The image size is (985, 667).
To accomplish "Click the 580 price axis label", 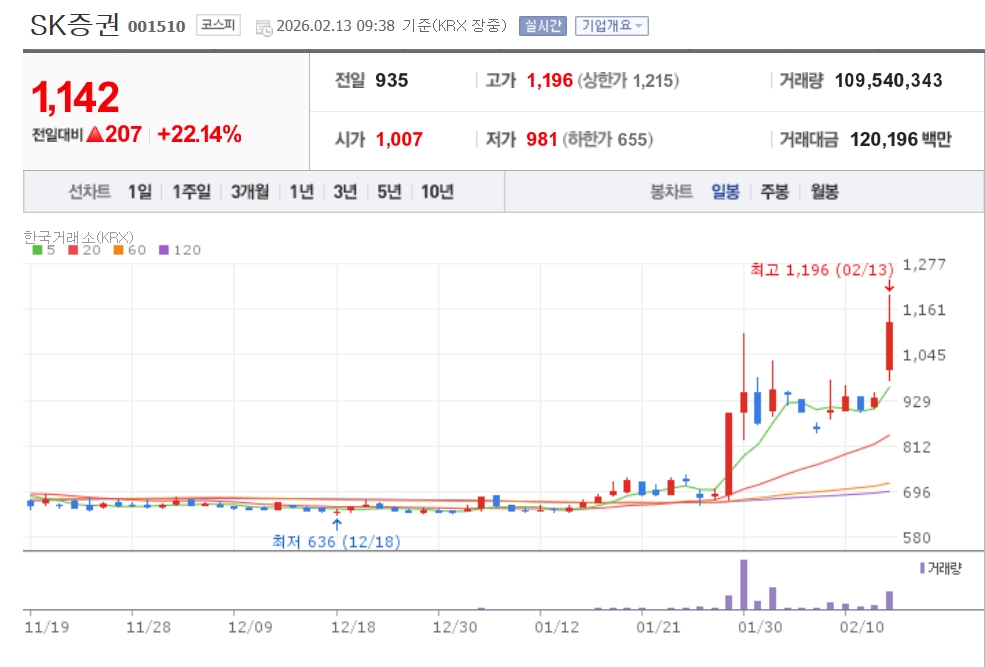I will click(917, 538).
